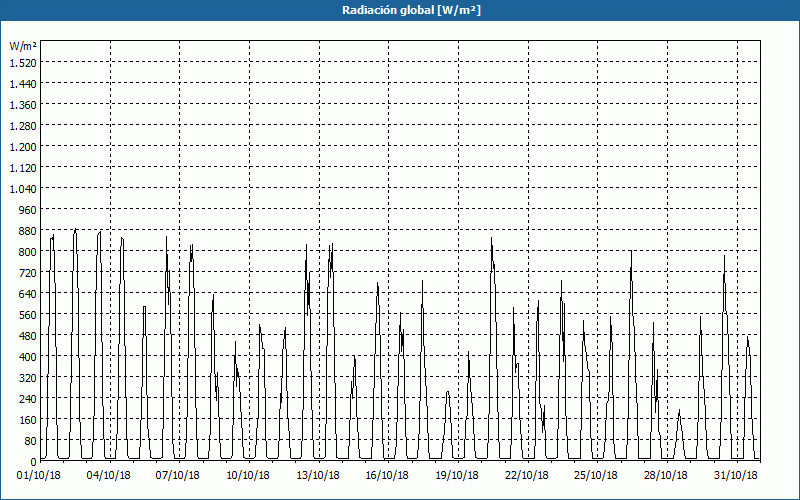Click the 16/10/18 date label
This screenshot has height=500, width=800.
[x=387, y=476]
